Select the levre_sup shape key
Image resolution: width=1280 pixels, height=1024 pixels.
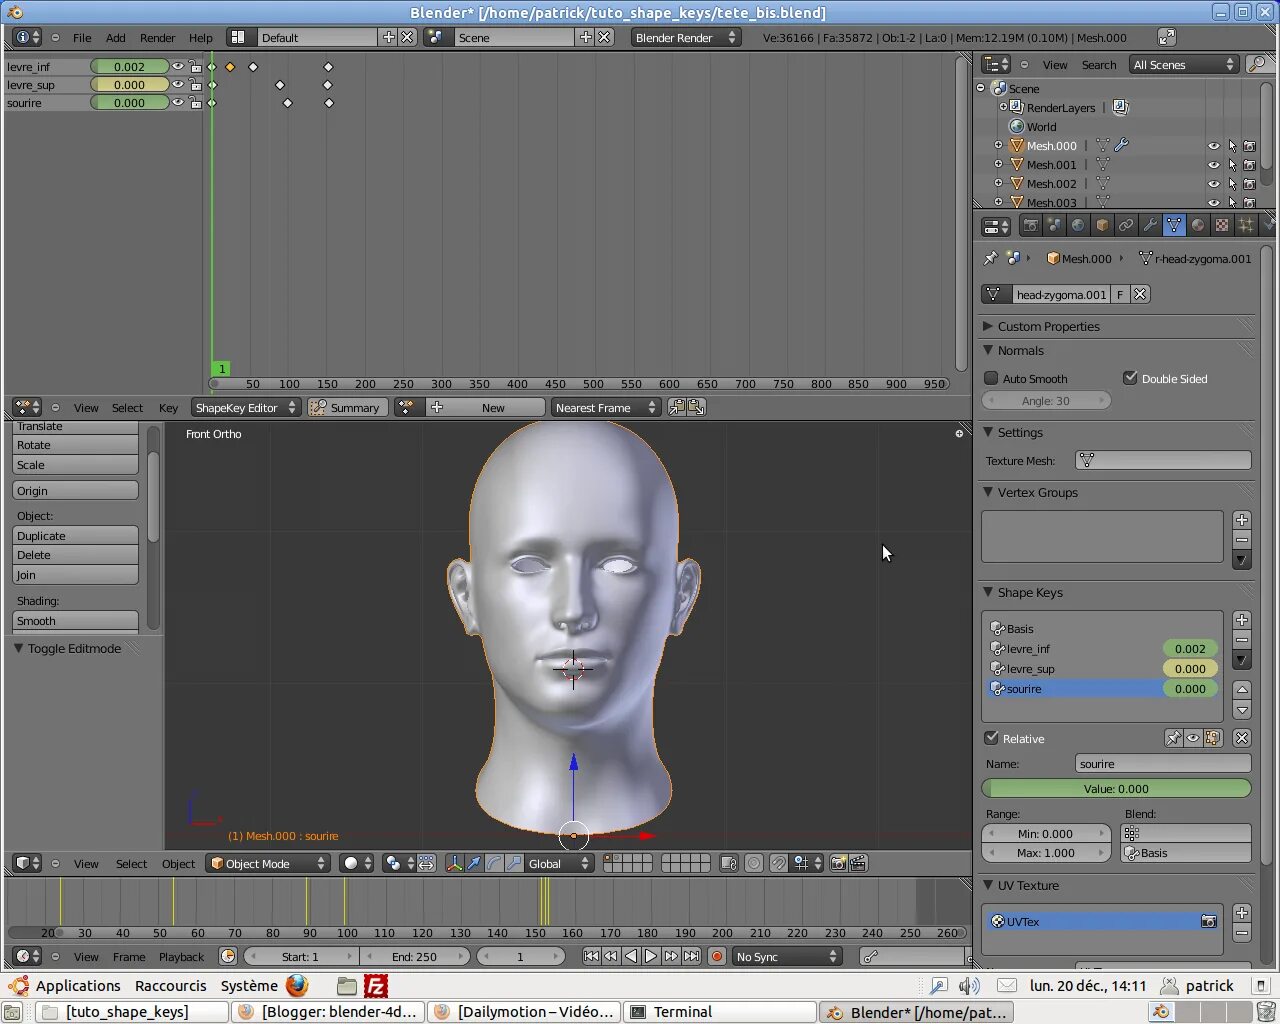point(1031,668)
